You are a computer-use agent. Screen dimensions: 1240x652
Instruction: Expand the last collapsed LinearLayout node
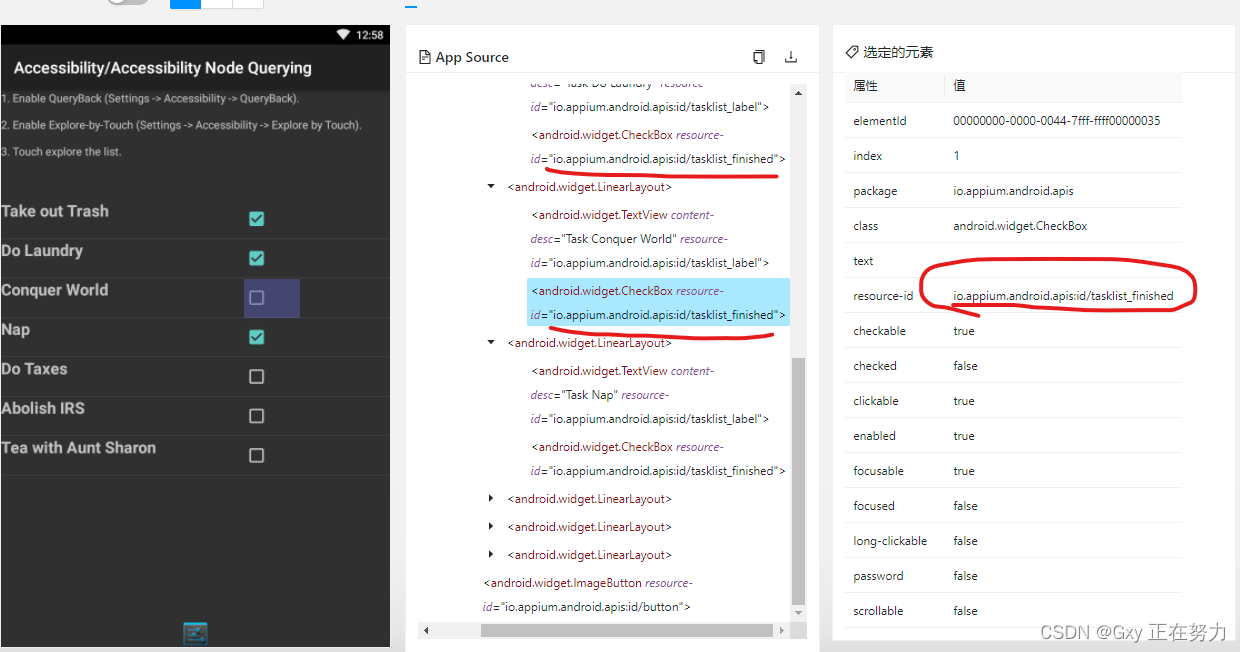pos(490,554)
